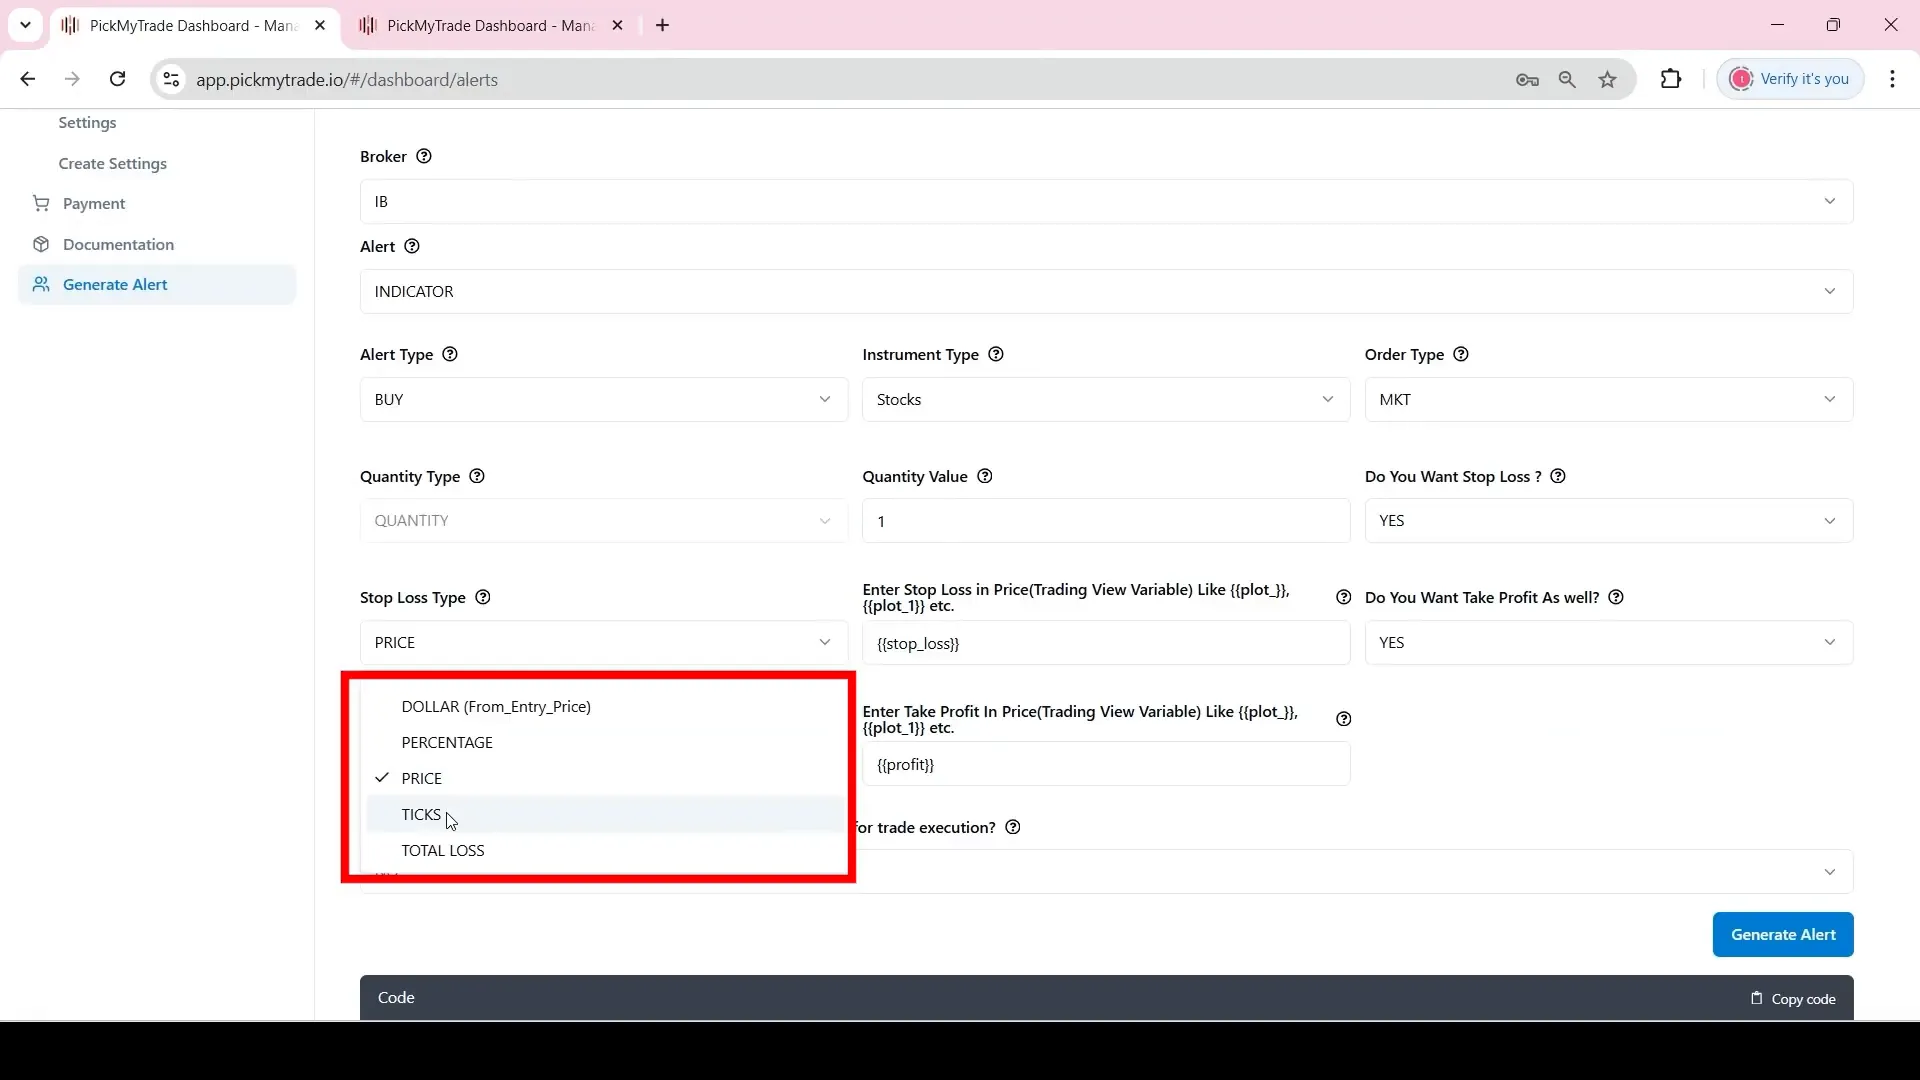Screen dimensions: 1920x1080
Task: Click Quantity Value help icon
Action: (x=985, y=477)
